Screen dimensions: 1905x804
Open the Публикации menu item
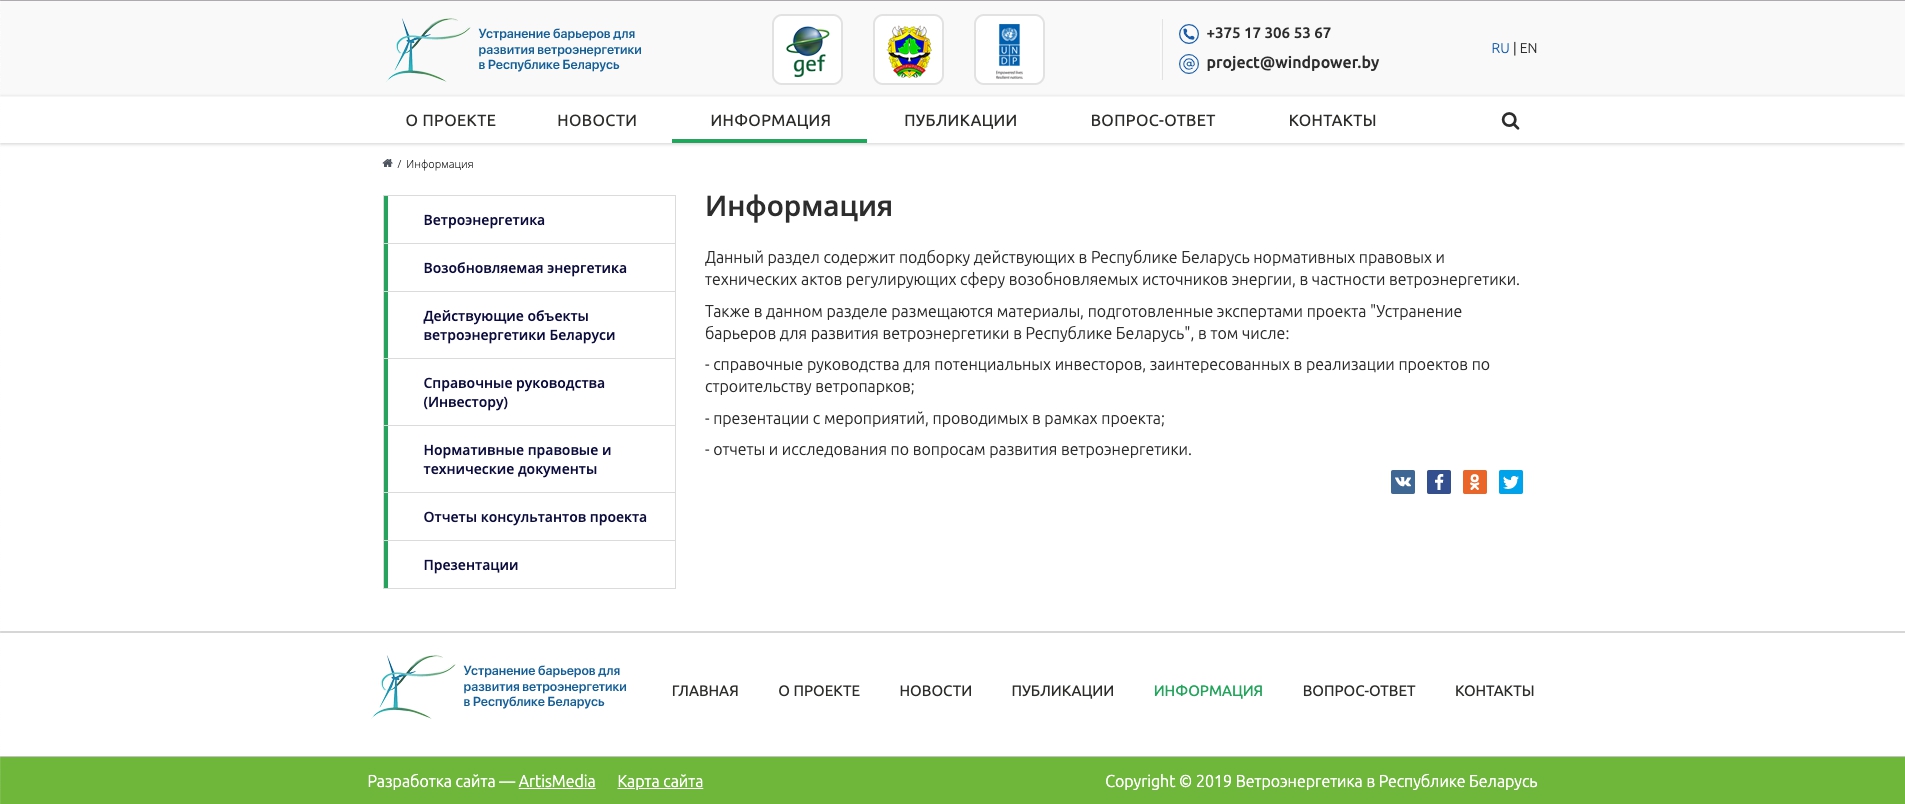click(x=960, y=121)
